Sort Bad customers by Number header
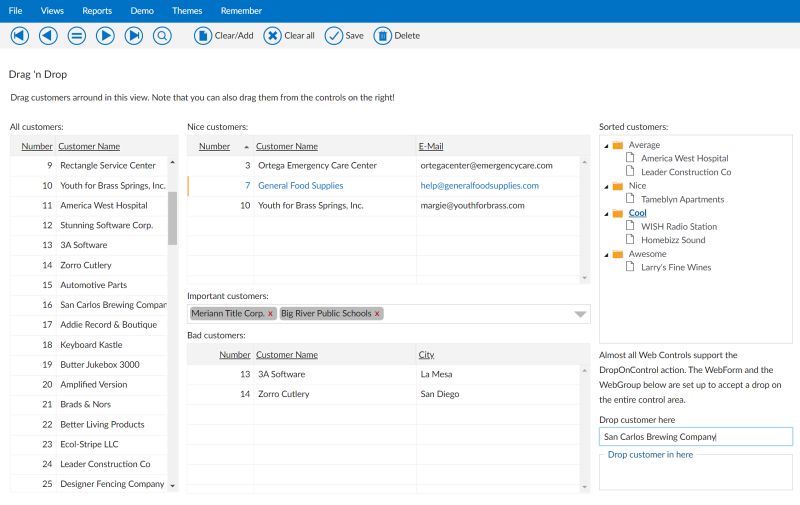Image resolution: width=800 pixels, height=505 pixels. (235, 355)
